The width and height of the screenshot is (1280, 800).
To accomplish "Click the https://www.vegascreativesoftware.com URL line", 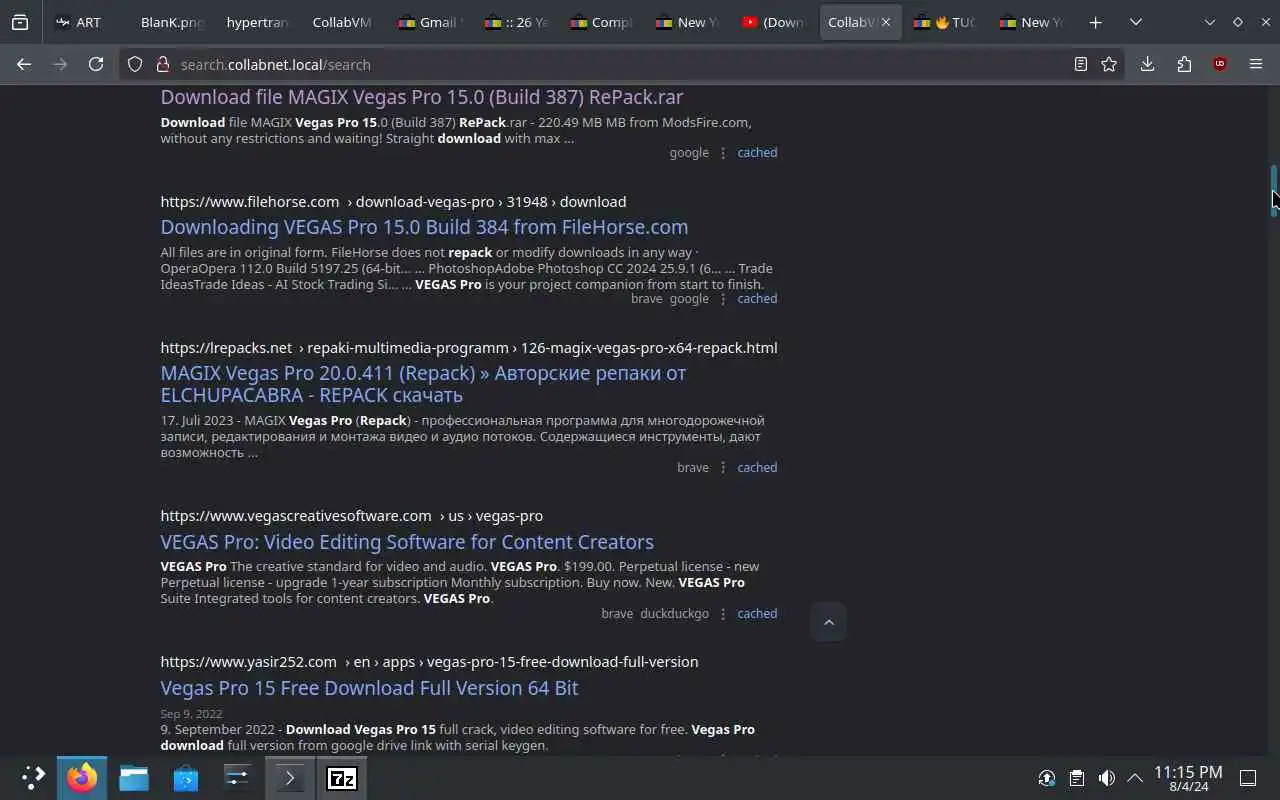I will [351, 516].
